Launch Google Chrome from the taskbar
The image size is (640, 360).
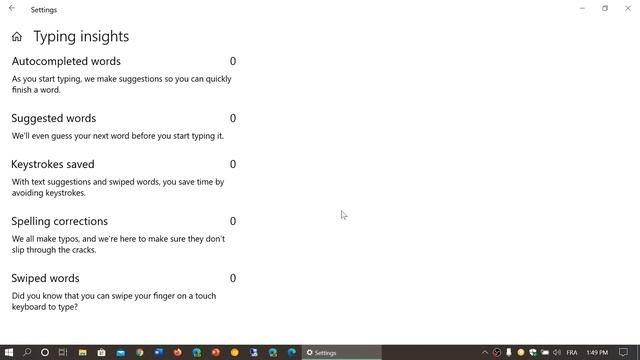coord(140,352)
